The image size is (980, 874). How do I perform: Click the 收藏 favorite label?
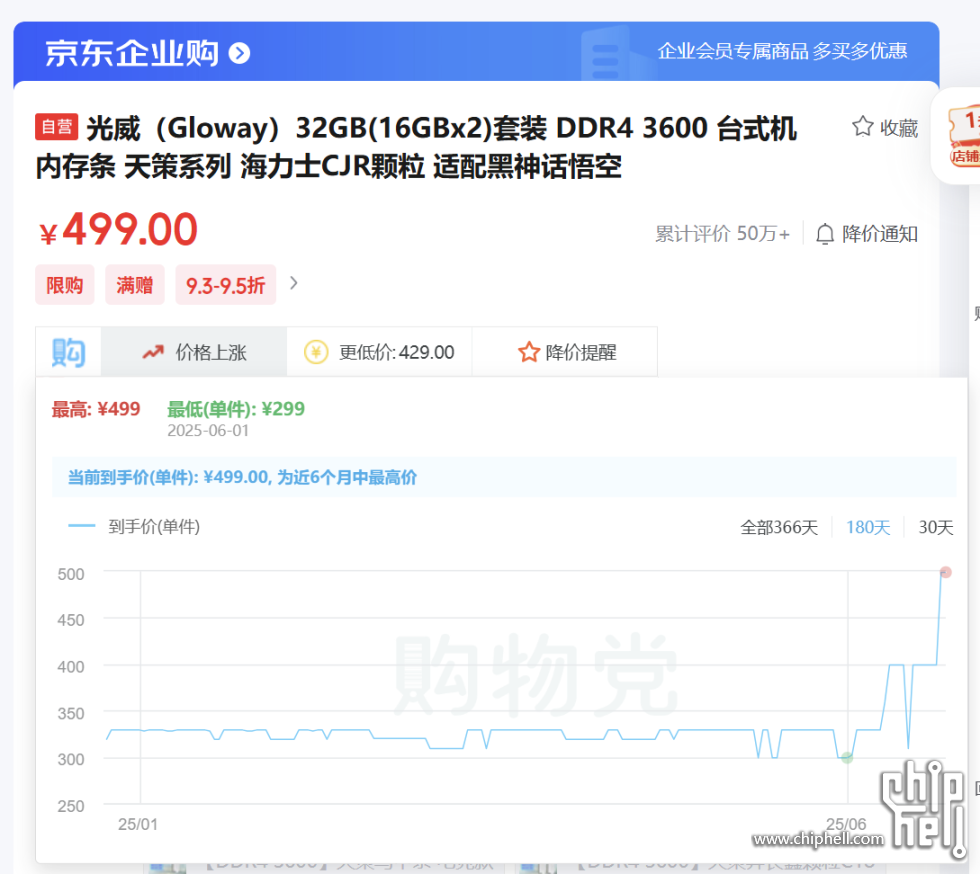tap(899, 128)
